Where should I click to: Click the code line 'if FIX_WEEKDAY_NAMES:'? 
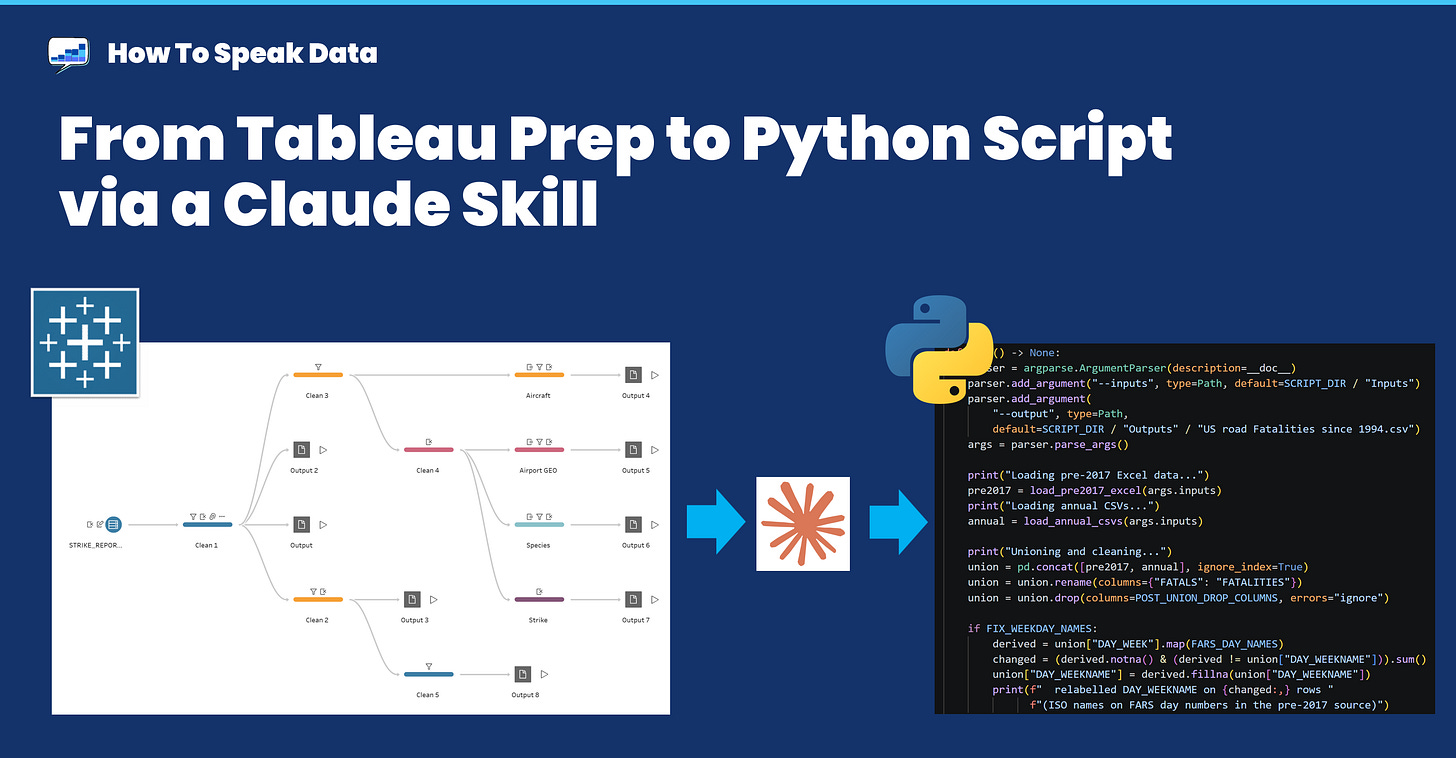pos(1033,628)
